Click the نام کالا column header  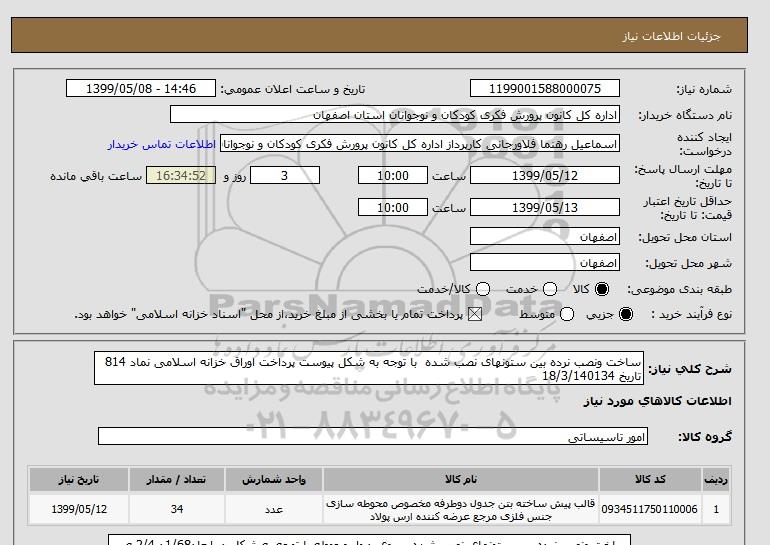click(x=461, y=479)
